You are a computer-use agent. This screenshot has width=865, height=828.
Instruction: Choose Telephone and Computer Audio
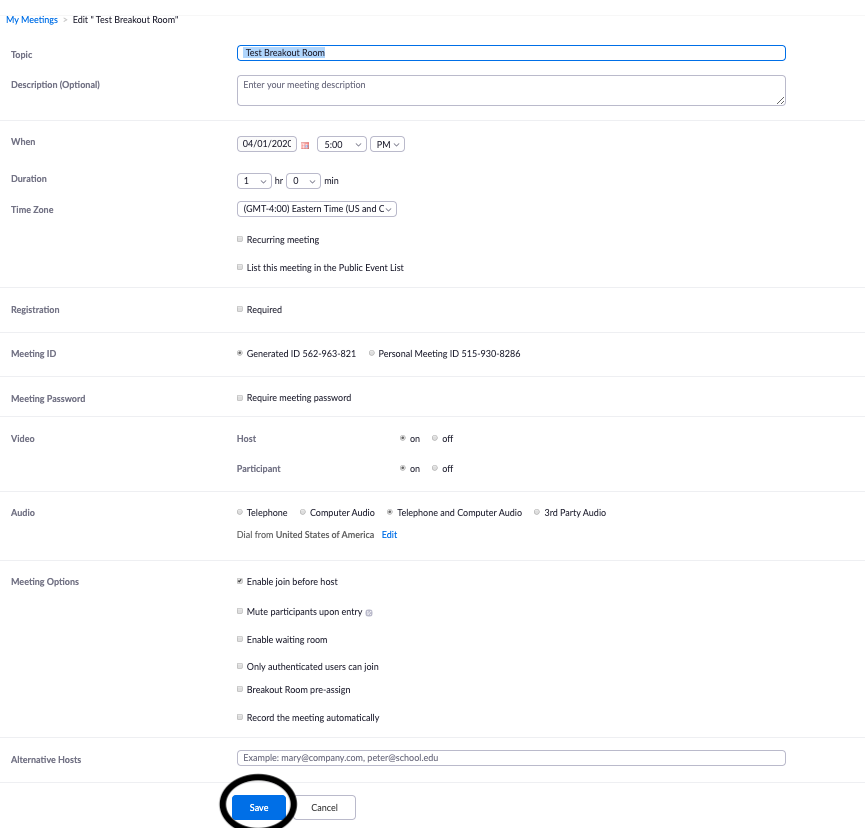(x=390, y=512)
